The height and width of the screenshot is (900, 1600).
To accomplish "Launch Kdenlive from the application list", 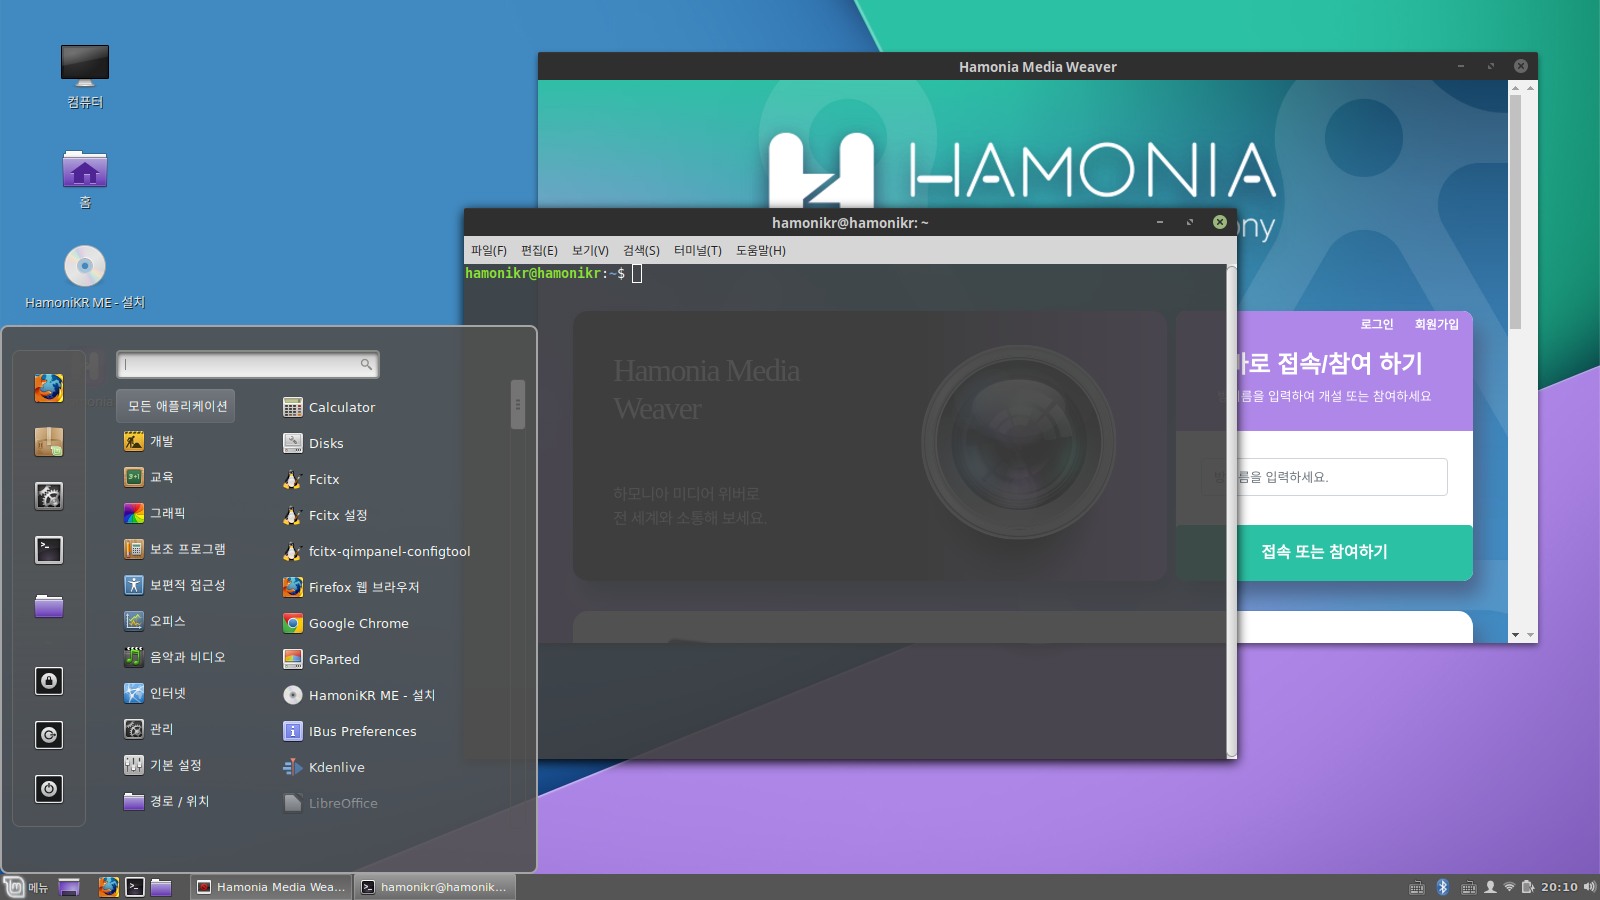I will (336, 768).
